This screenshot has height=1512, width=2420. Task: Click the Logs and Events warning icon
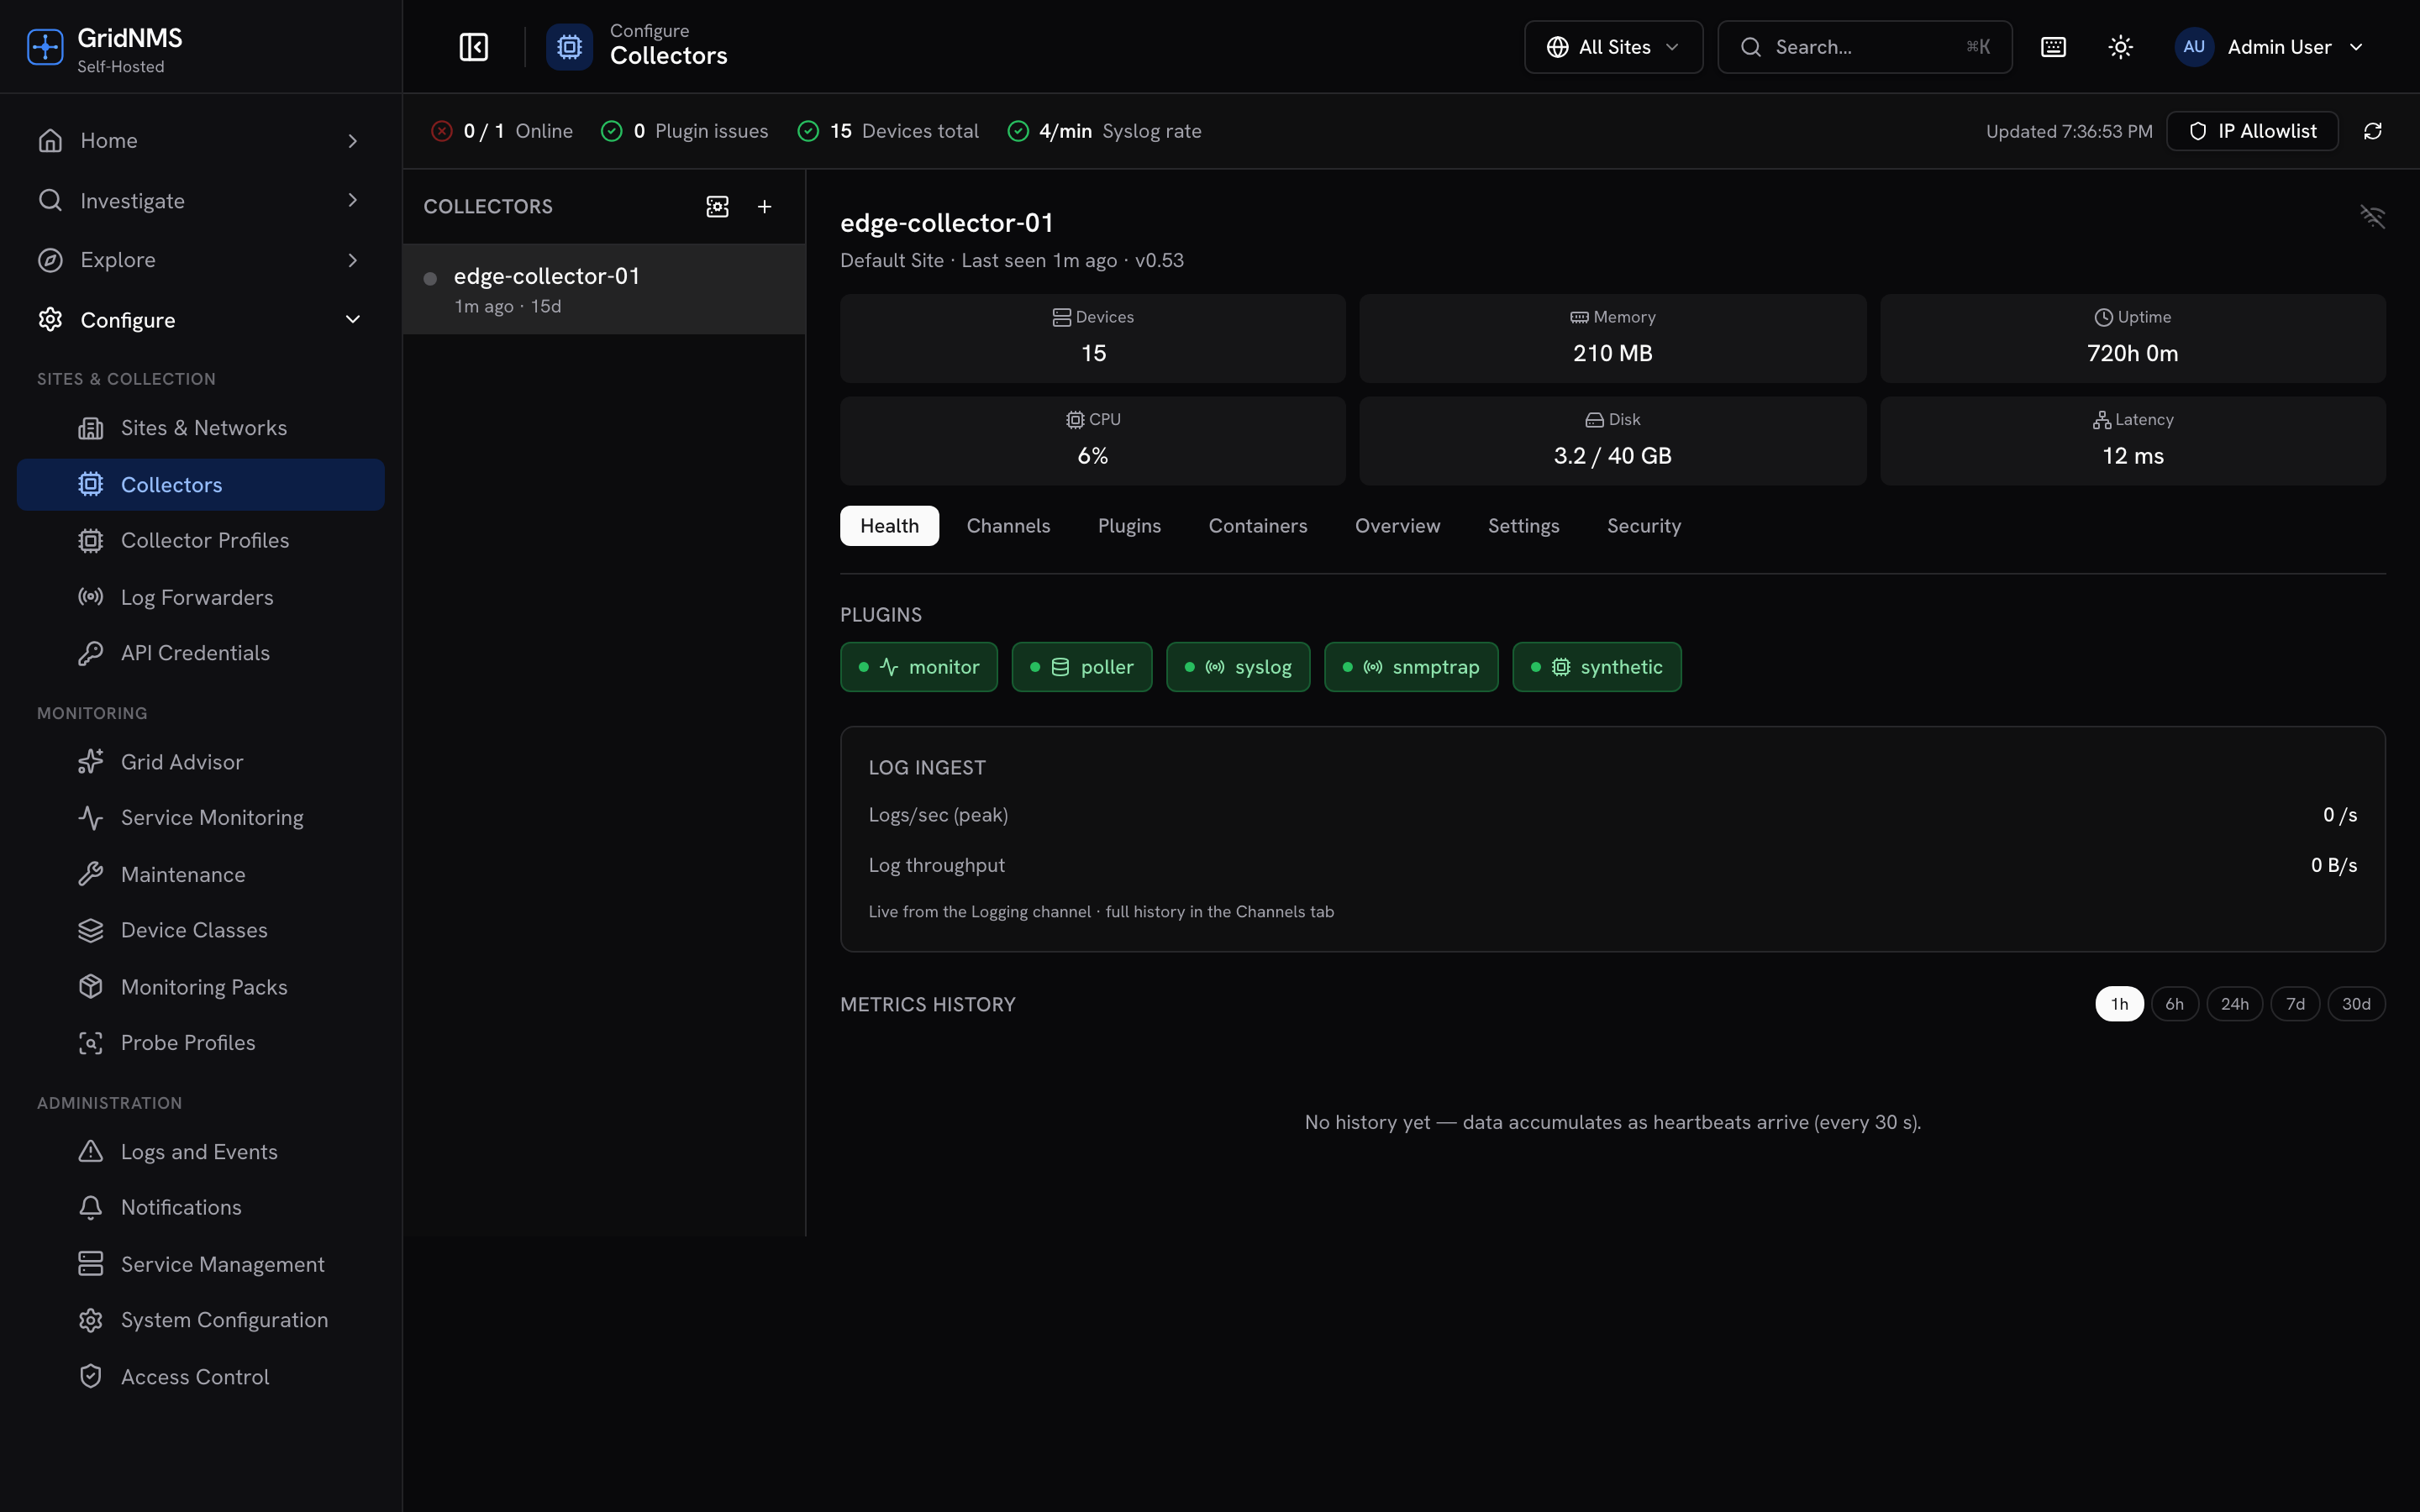(x=91, y=1151)
